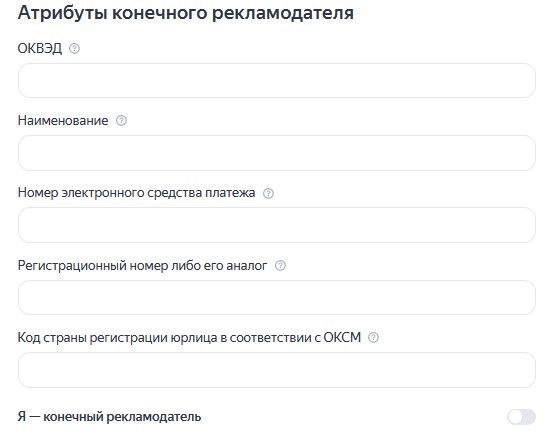The height and width of the screenshot is (438, 554).
Task: Focus the ОКВЭД input field
Action: (277, 81)
